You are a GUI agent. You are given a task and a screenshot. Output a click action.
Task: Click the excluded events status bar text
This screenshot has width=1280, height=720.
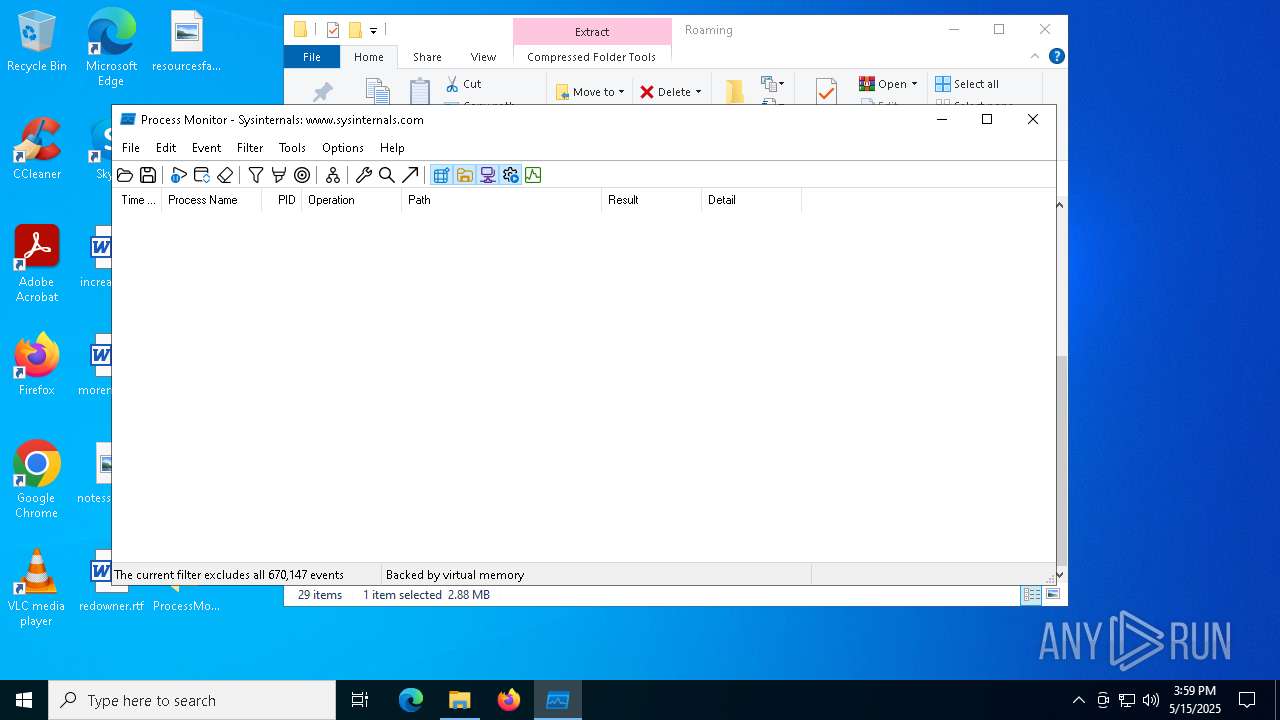229,575
